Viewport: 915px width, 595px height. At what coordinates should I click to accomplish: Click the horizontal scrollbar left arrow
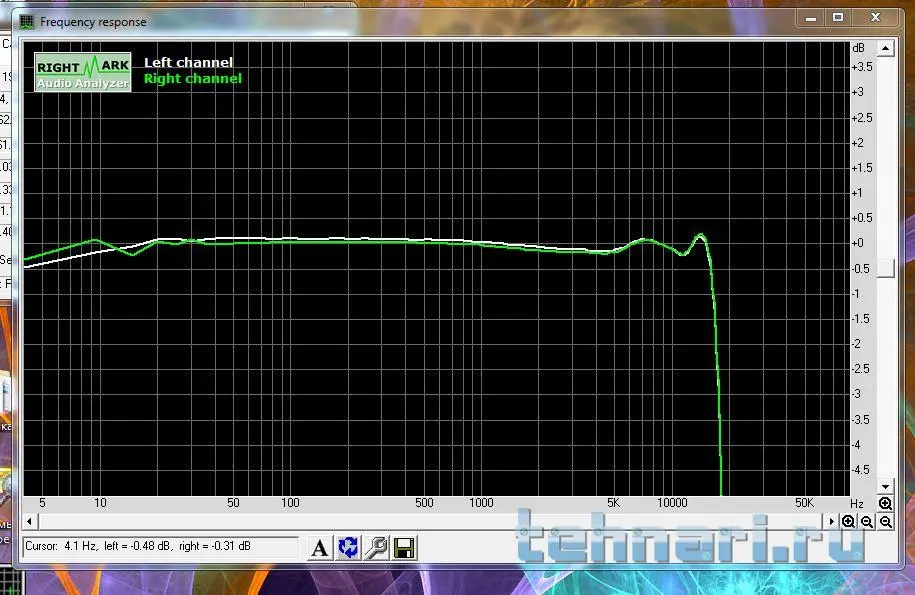(x=30, y=521)
